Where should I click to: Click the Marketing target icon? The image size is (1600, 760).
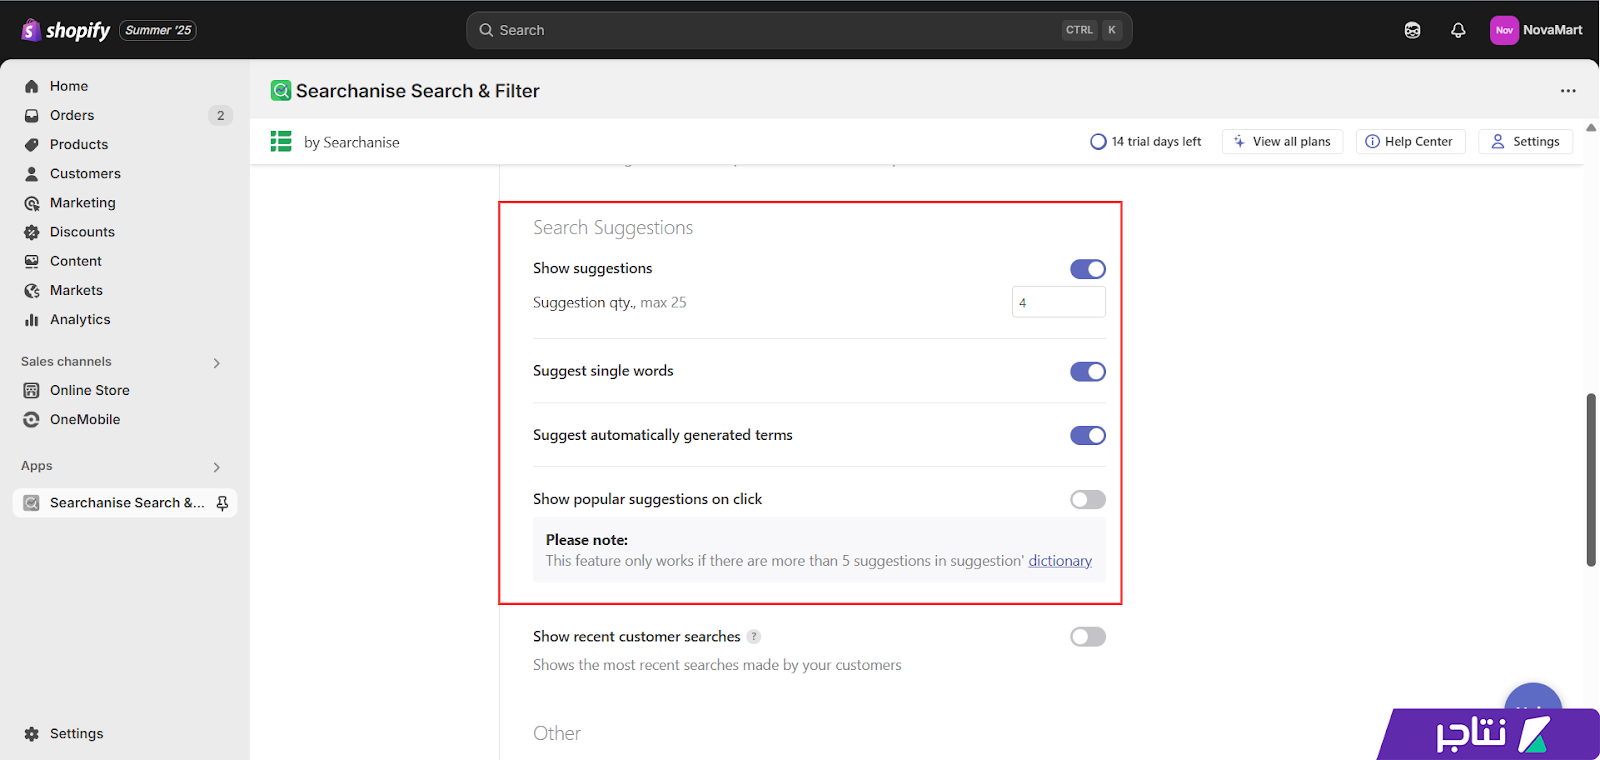click(32, 203)
